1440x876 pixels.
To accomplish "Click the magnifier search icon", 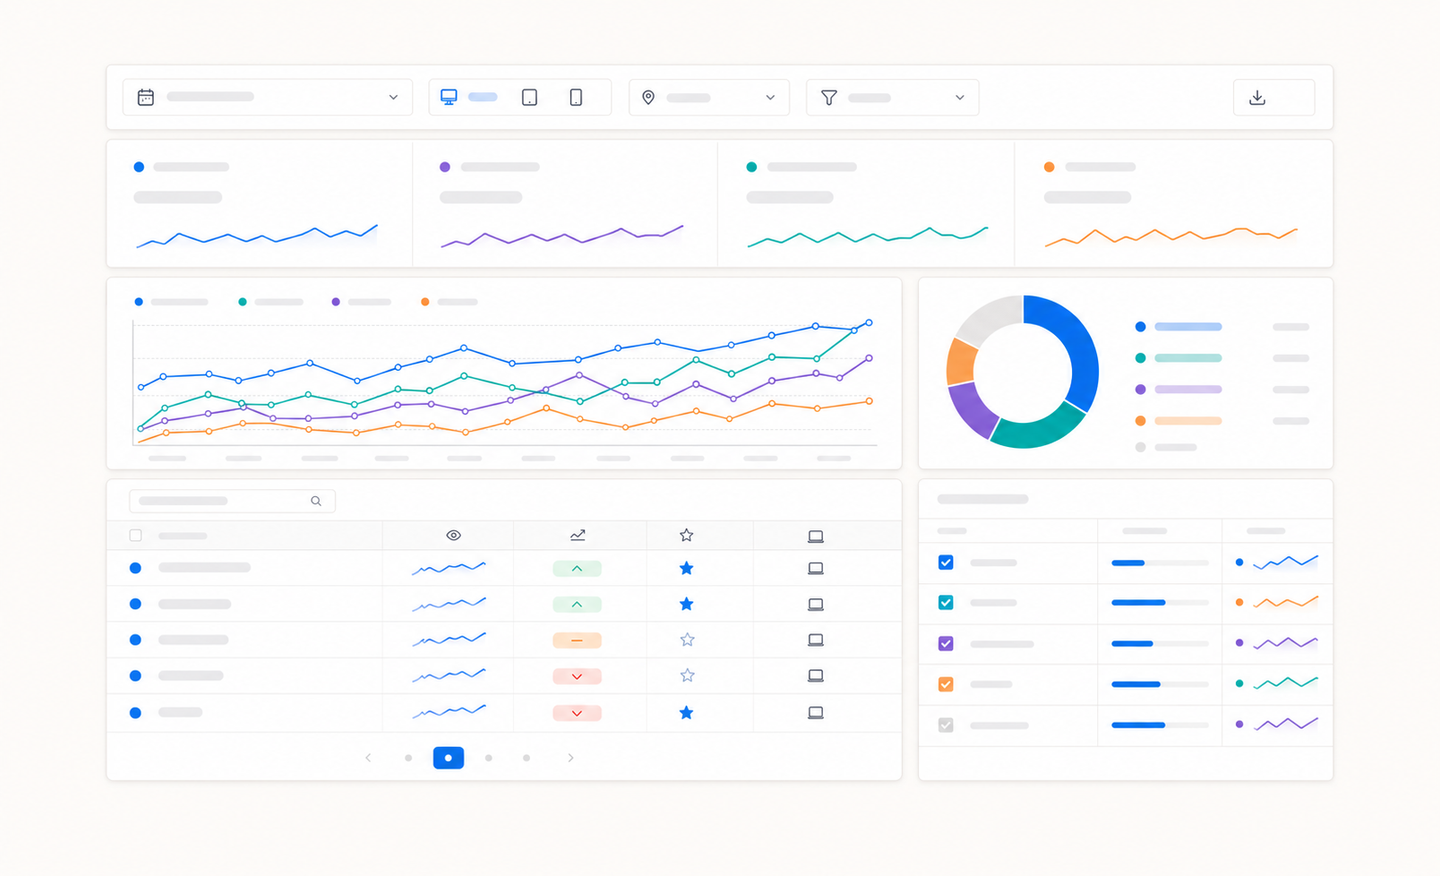I will 316,501.
